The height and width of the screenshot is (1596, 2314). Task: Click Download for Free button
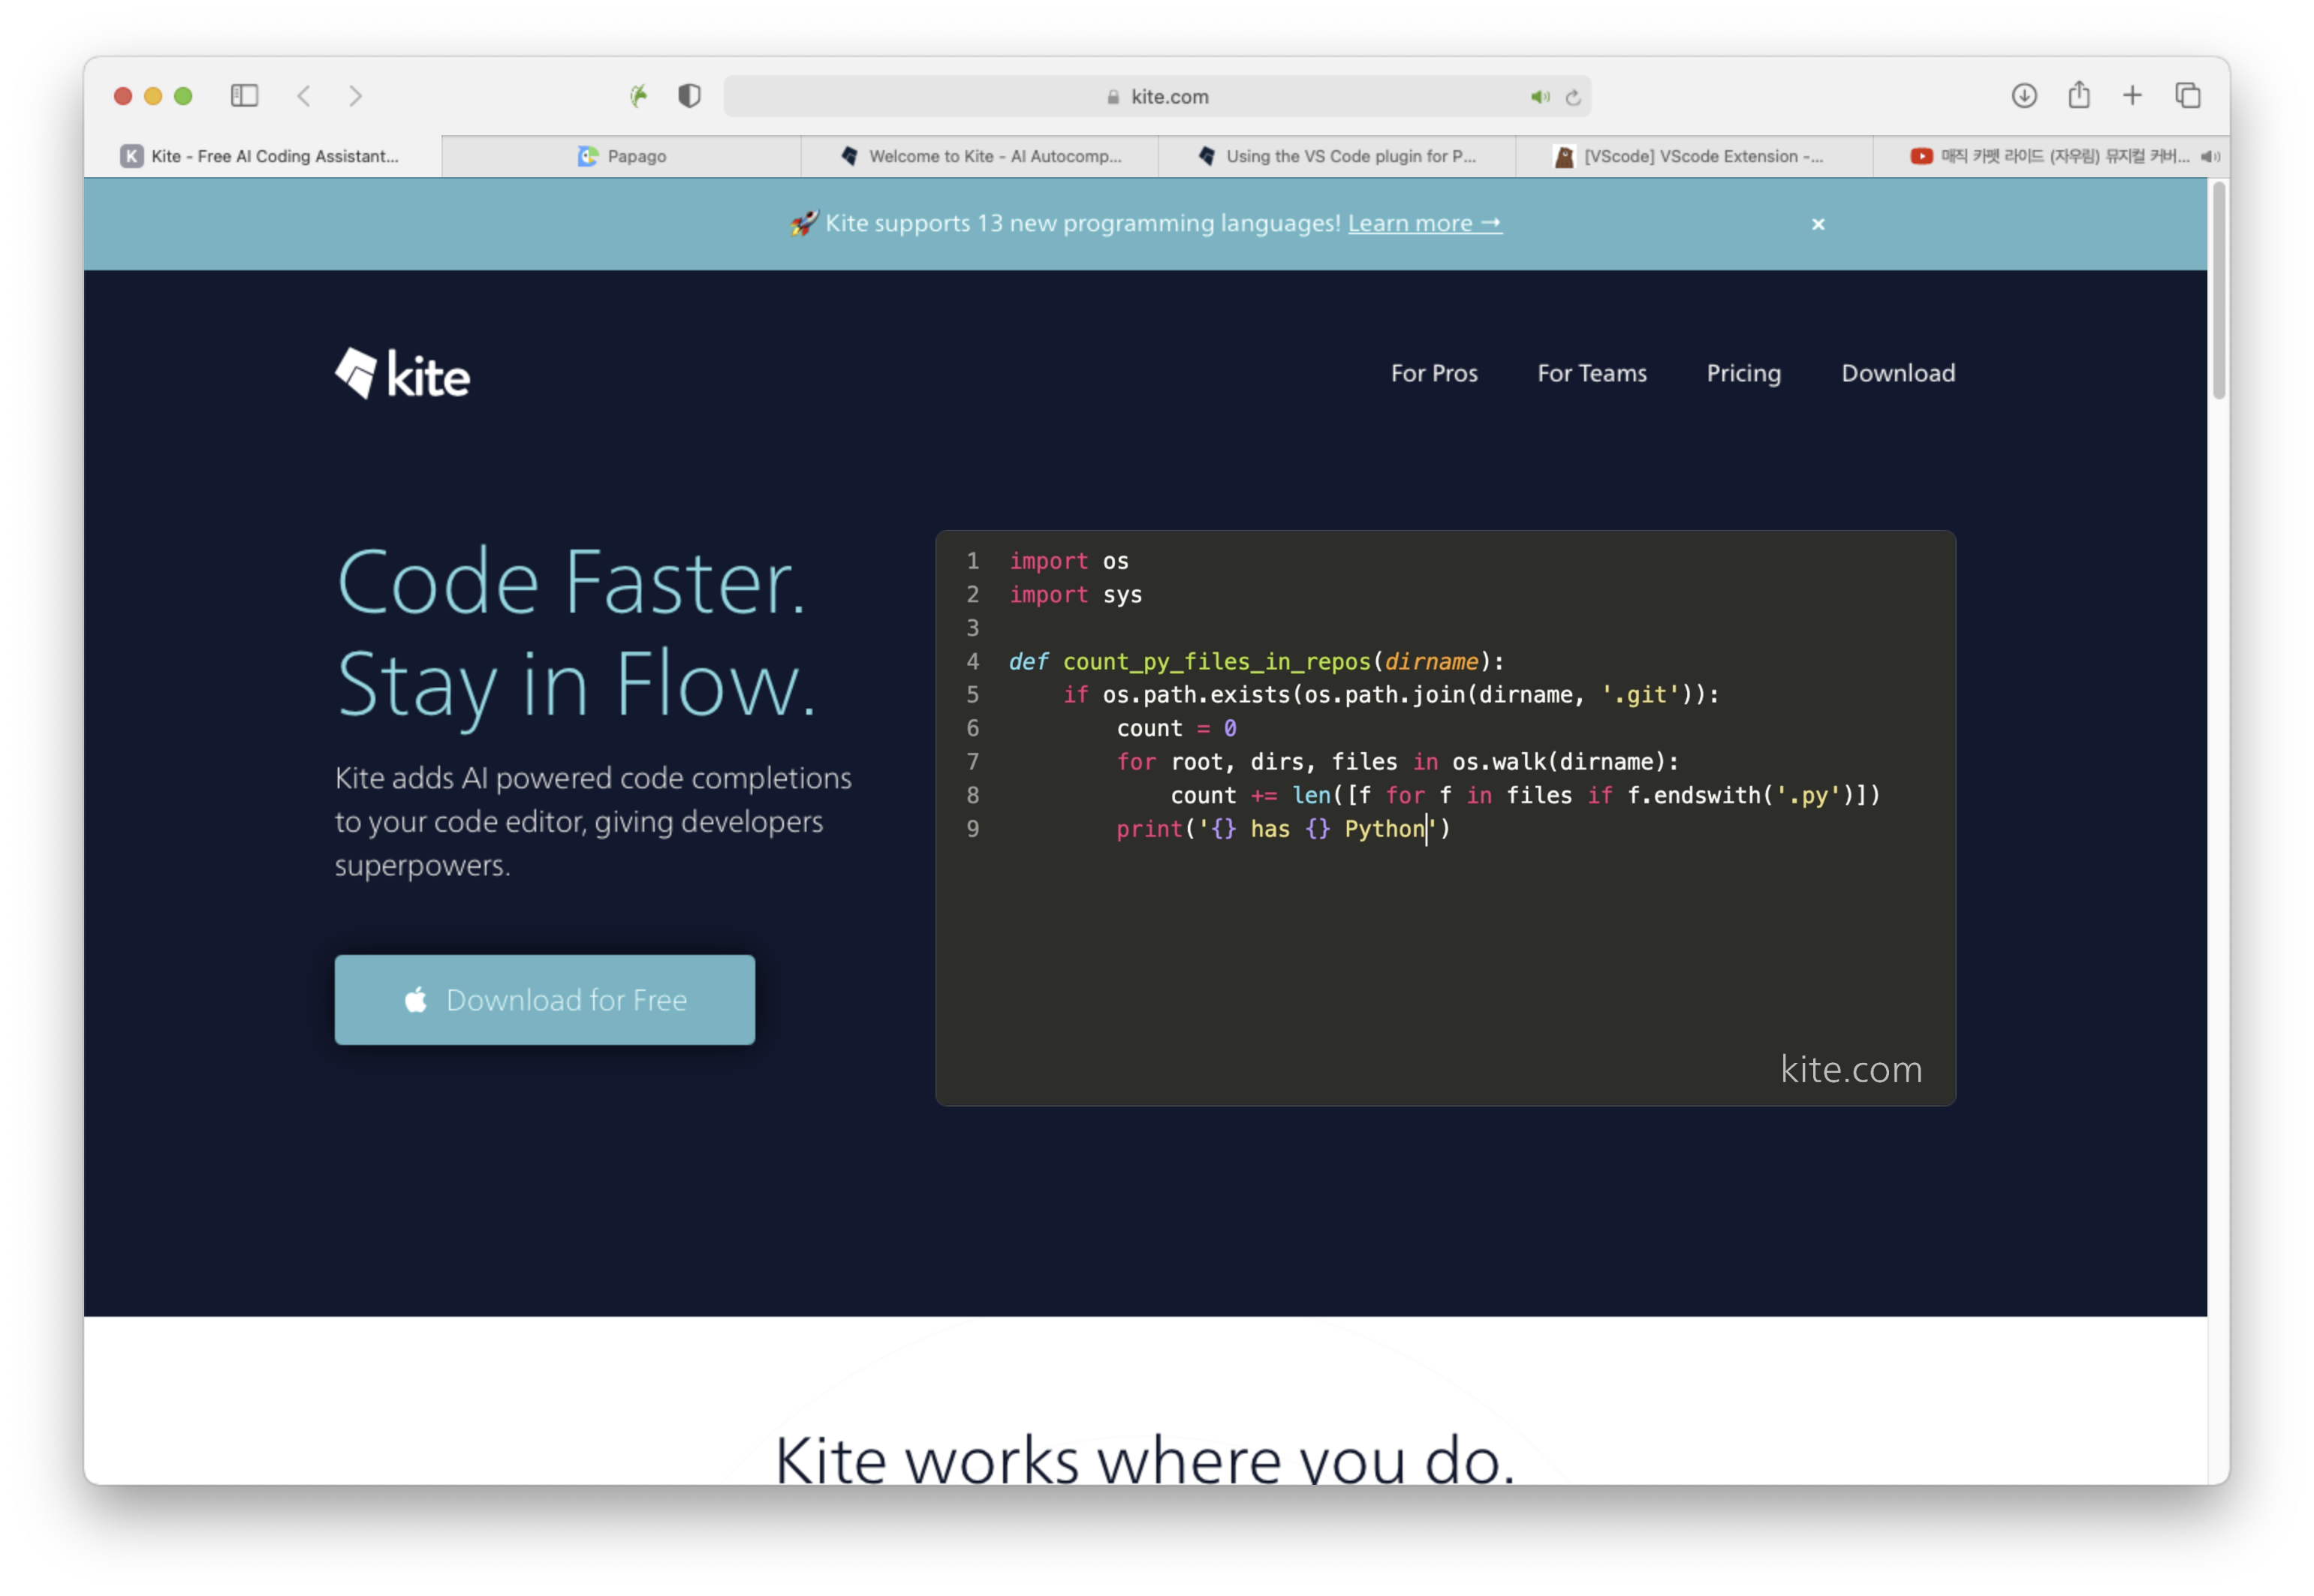click(x=544, y=999)
